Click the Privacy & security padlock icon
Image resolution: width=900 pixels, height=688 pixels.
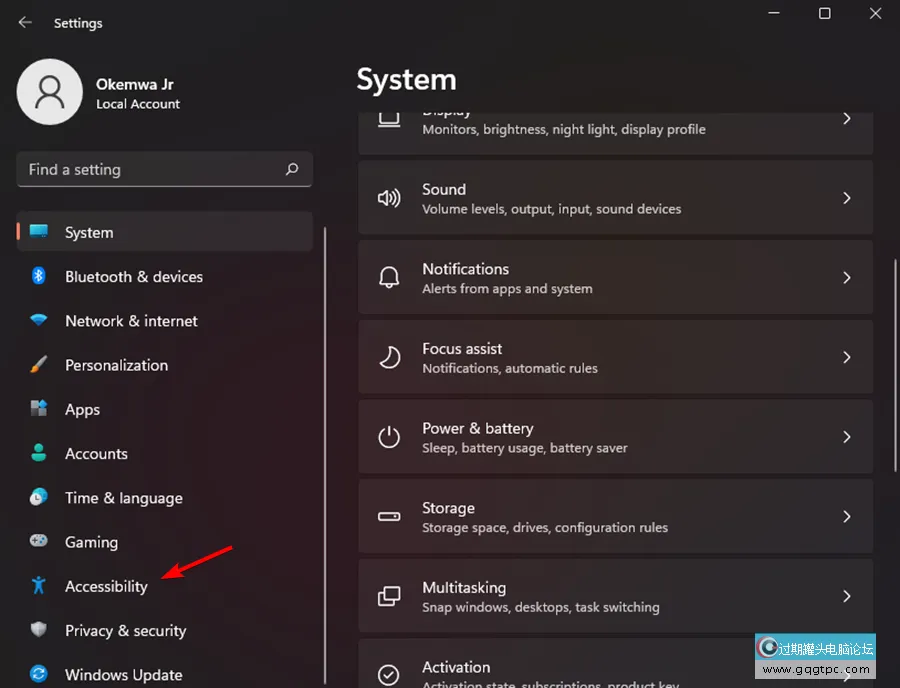point(37,630)
